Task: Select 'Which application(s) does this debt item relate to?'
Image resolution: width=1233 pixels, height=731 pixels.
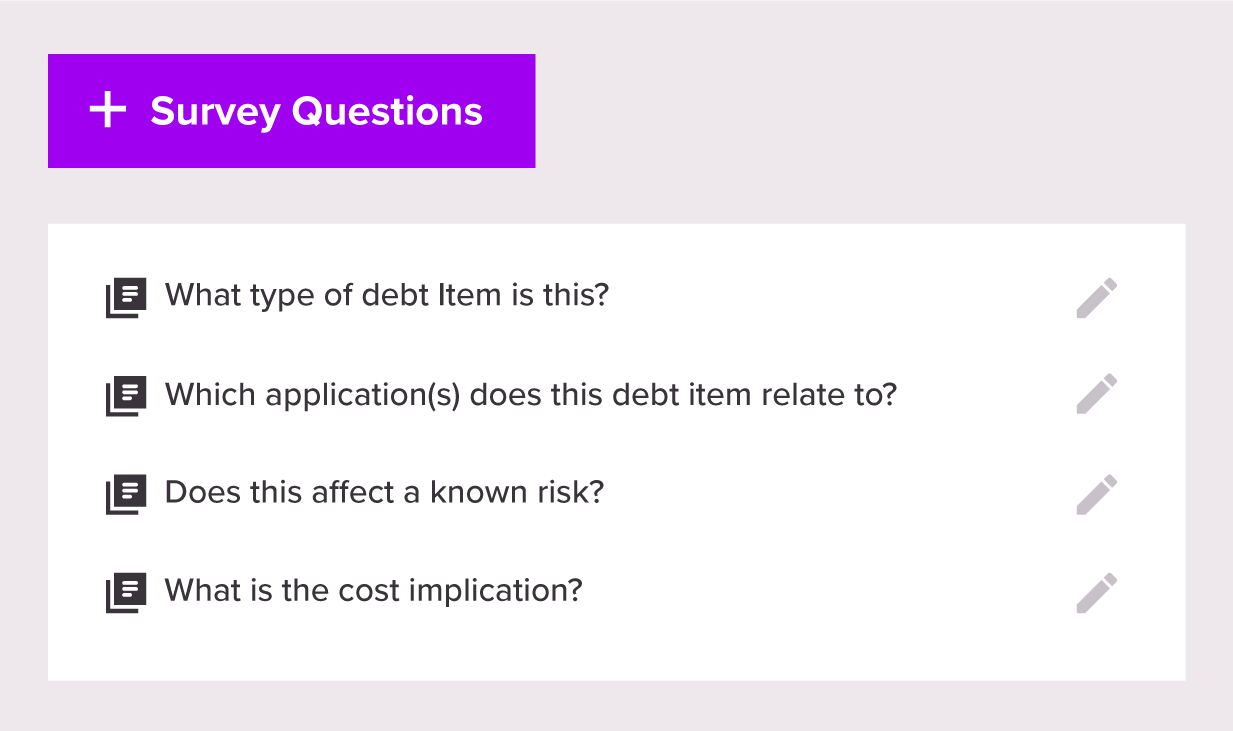Action: 530,394
